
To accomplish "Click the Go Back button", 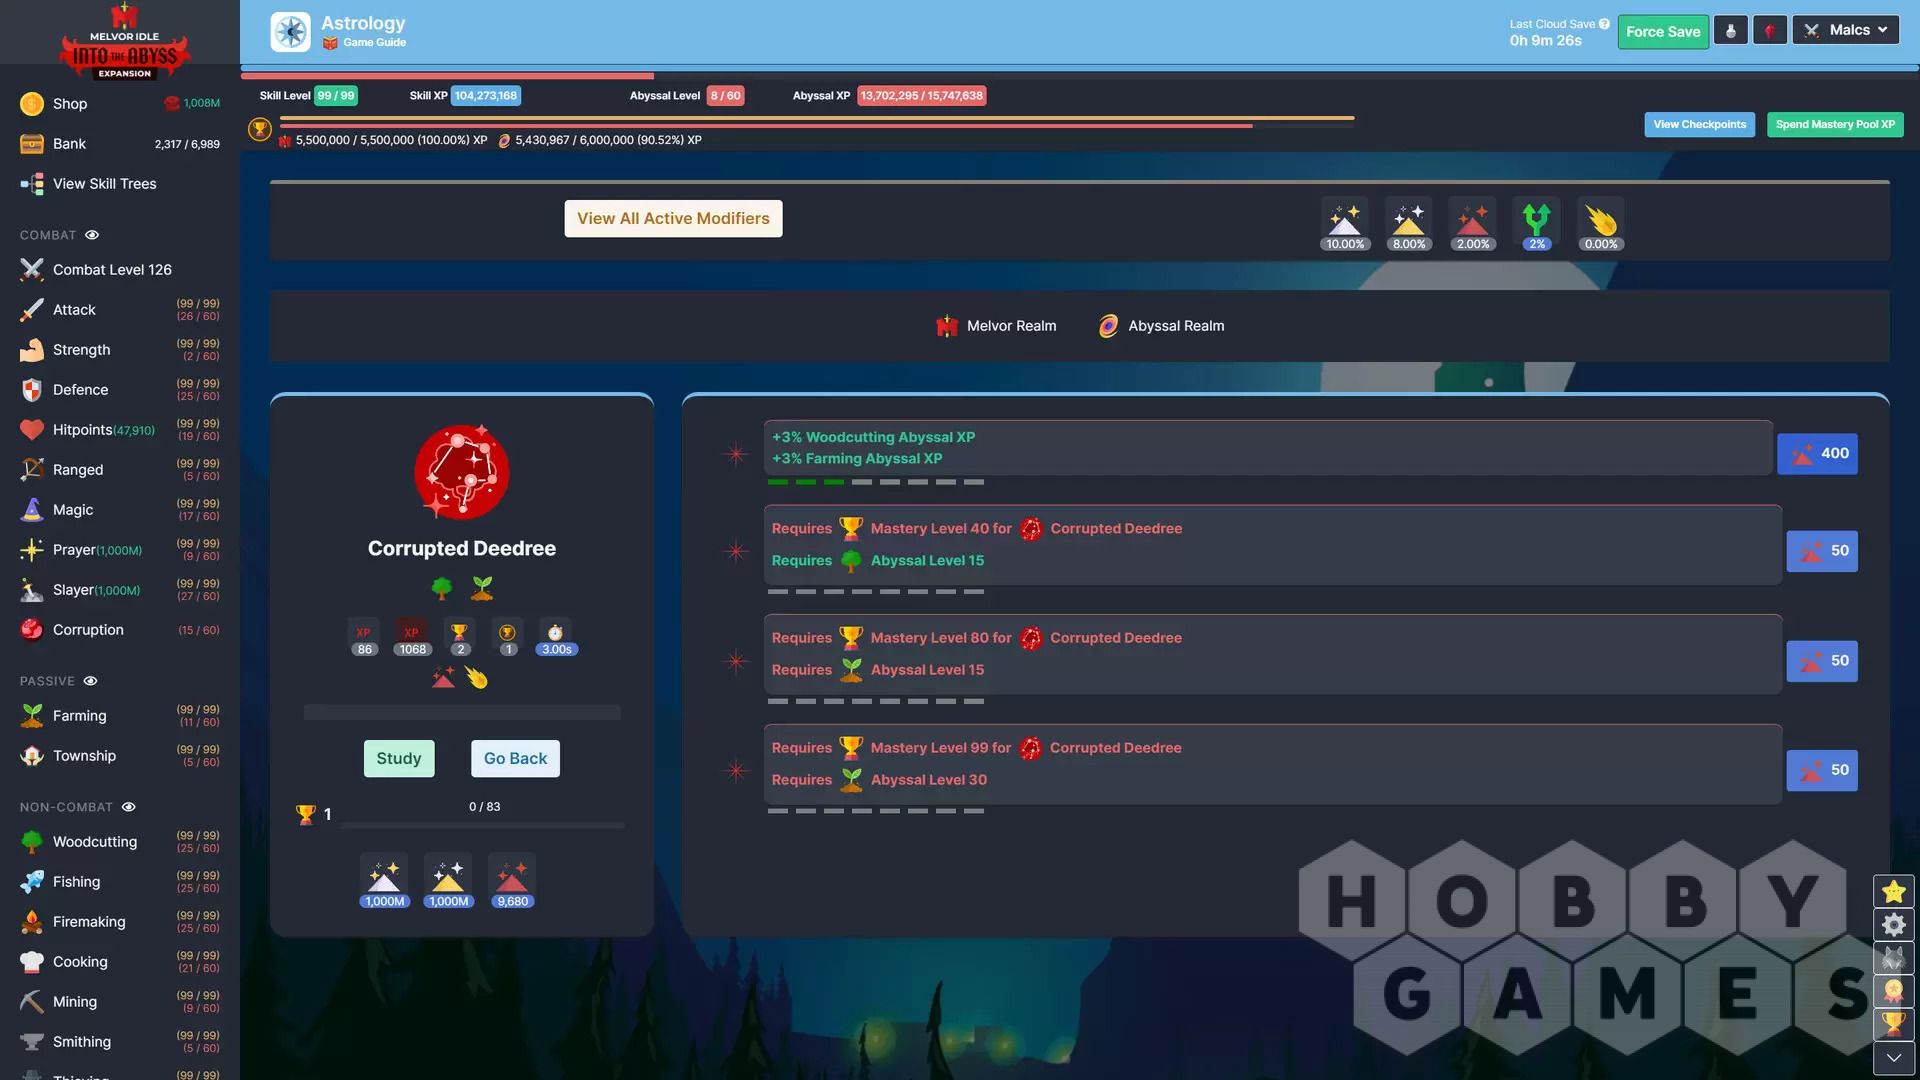I will click(515, 758).
